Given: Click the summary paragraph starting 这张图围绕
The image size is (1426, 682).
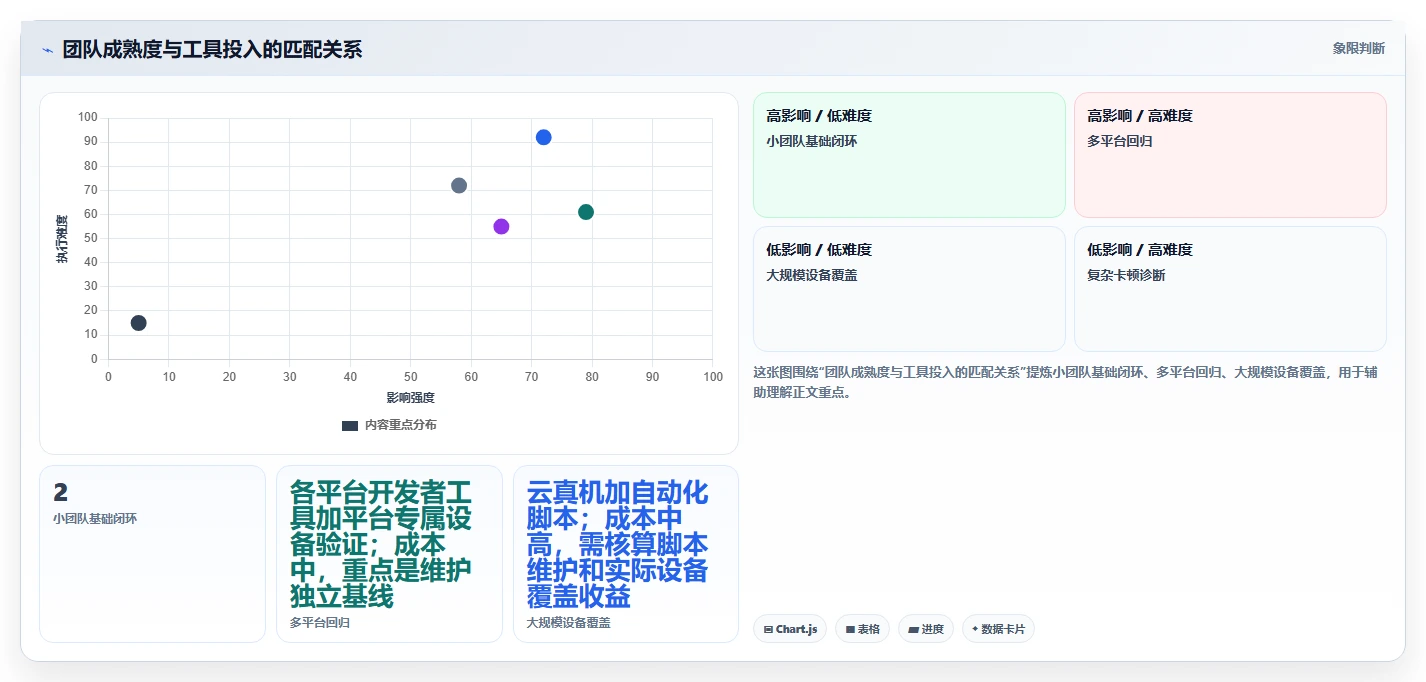Looking at the screenshot, I should tap(1068, 382).
